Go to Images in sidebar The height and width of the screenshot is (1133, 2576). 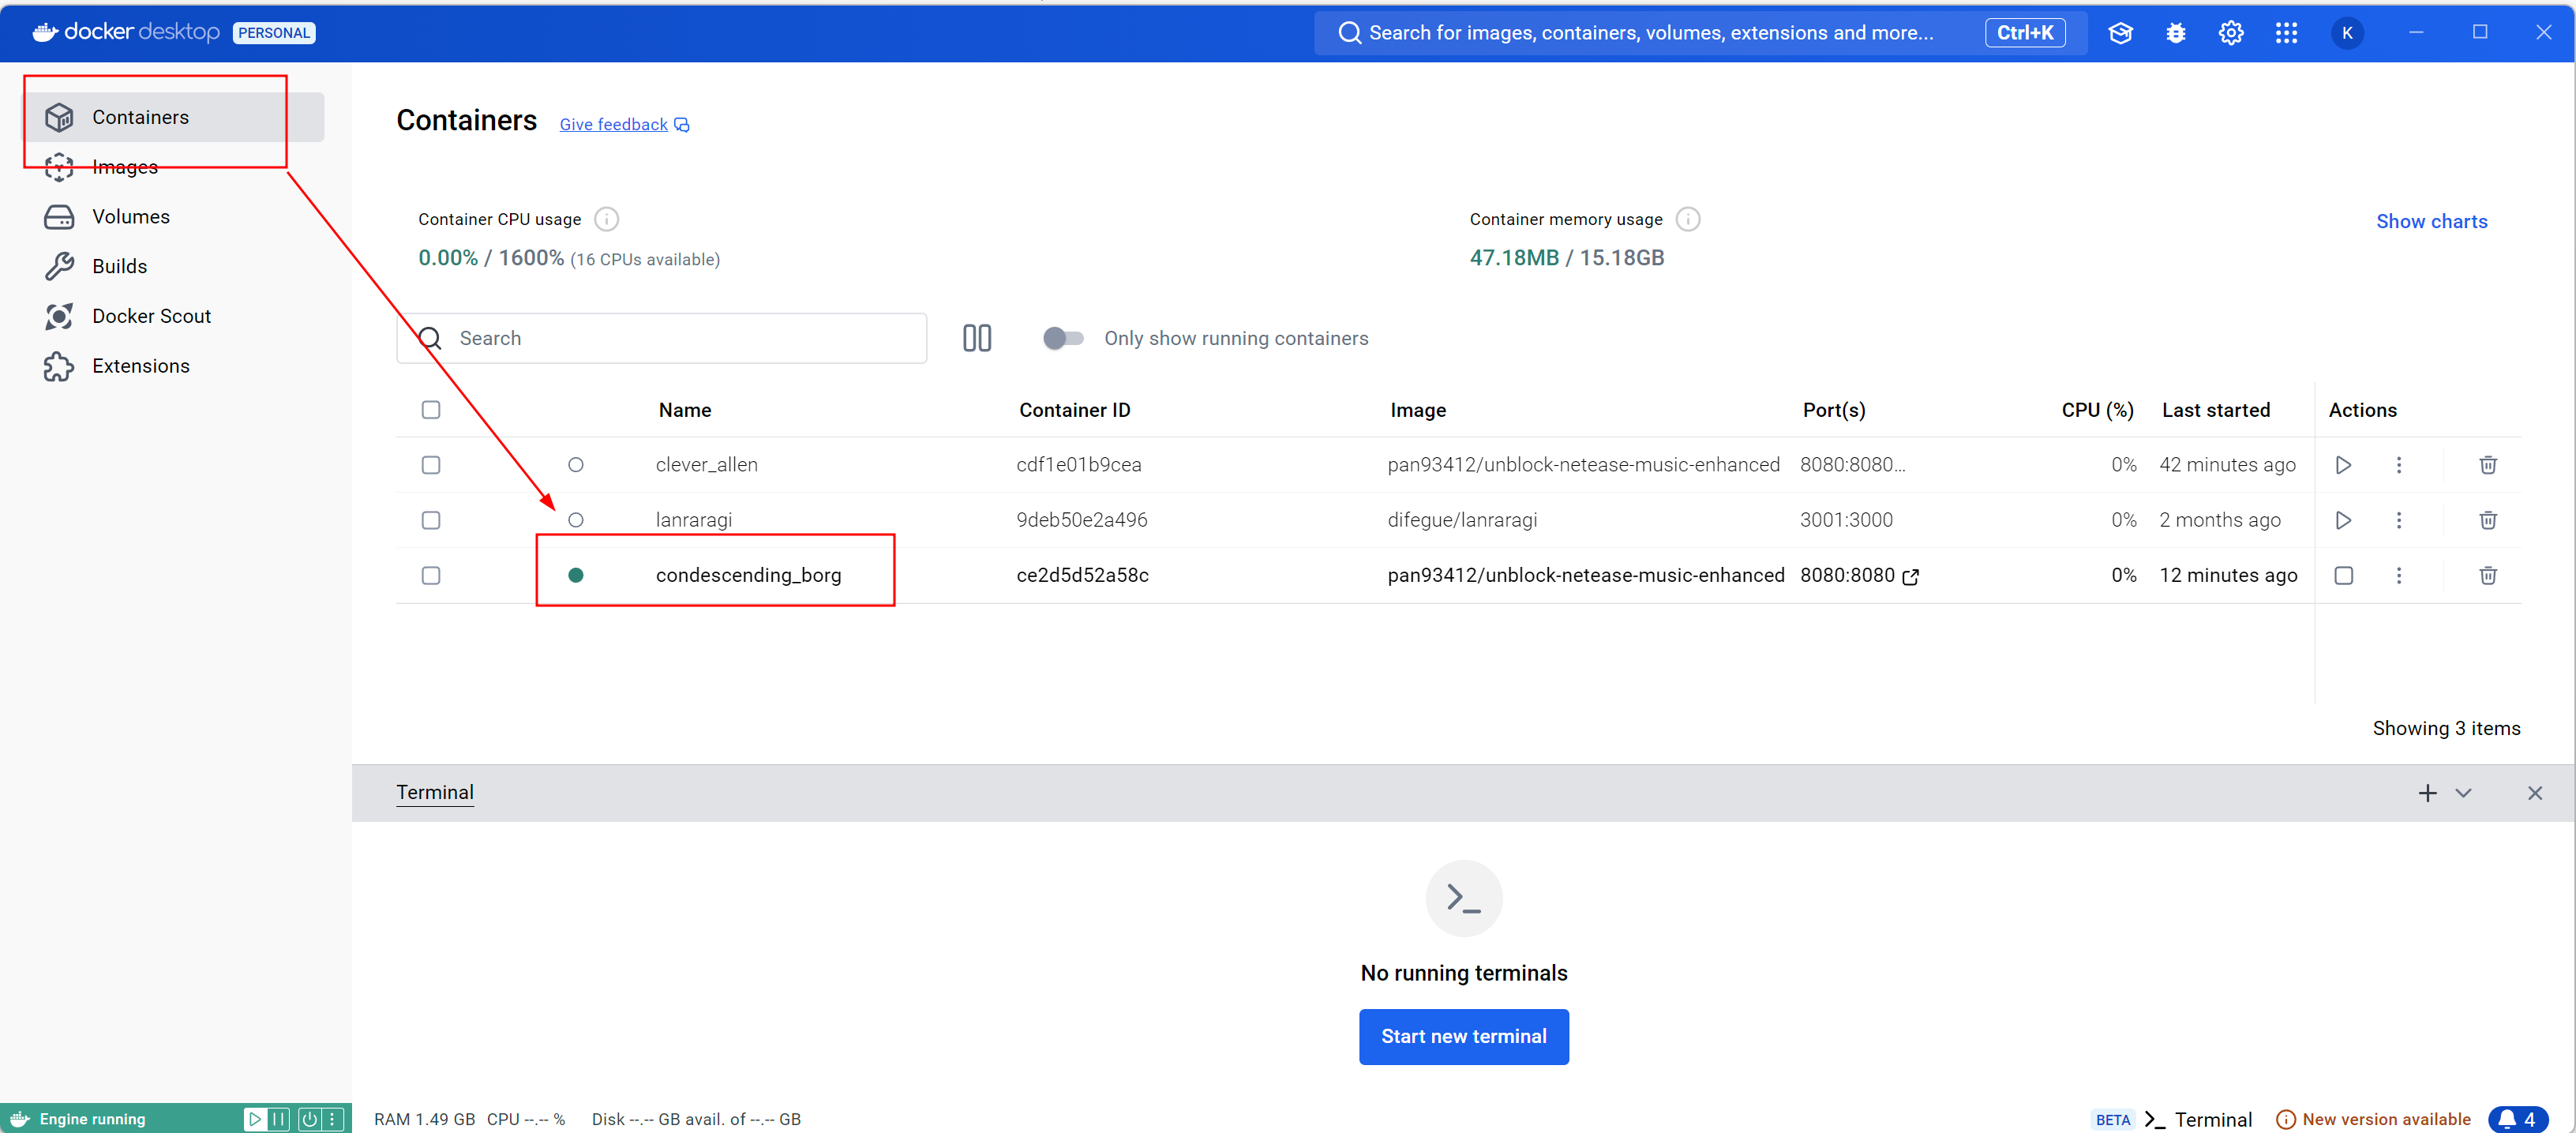tap(125, 167)
